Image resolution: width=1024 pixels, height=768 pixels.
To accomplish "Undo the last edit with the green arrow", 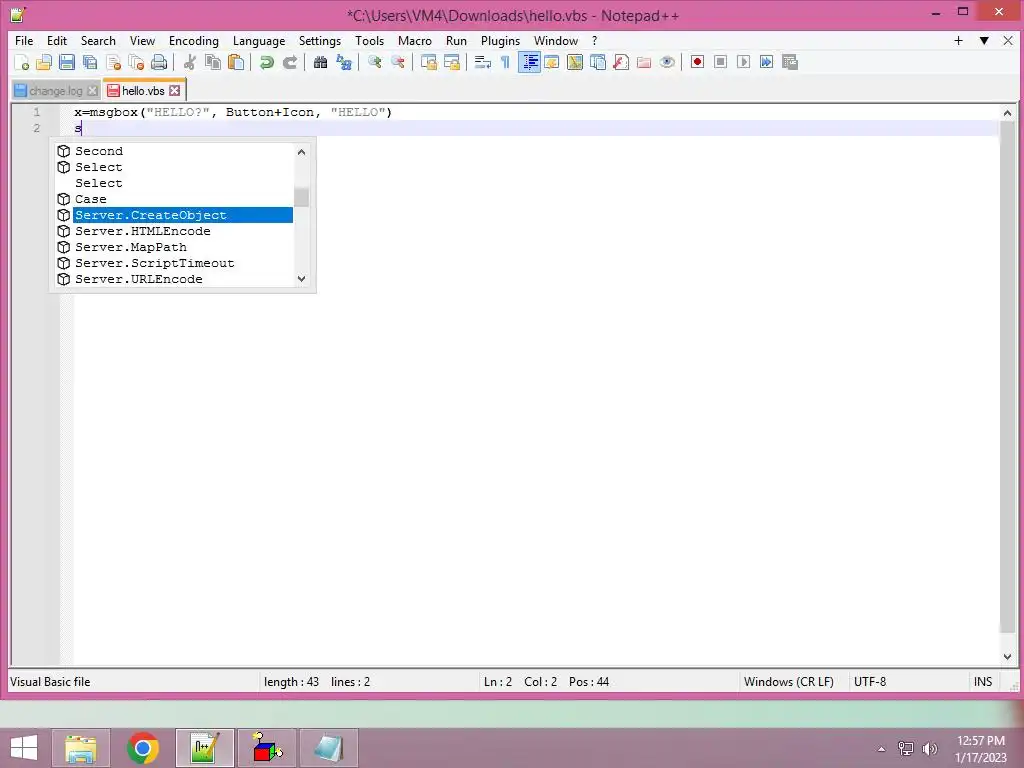I will [266, 62].
